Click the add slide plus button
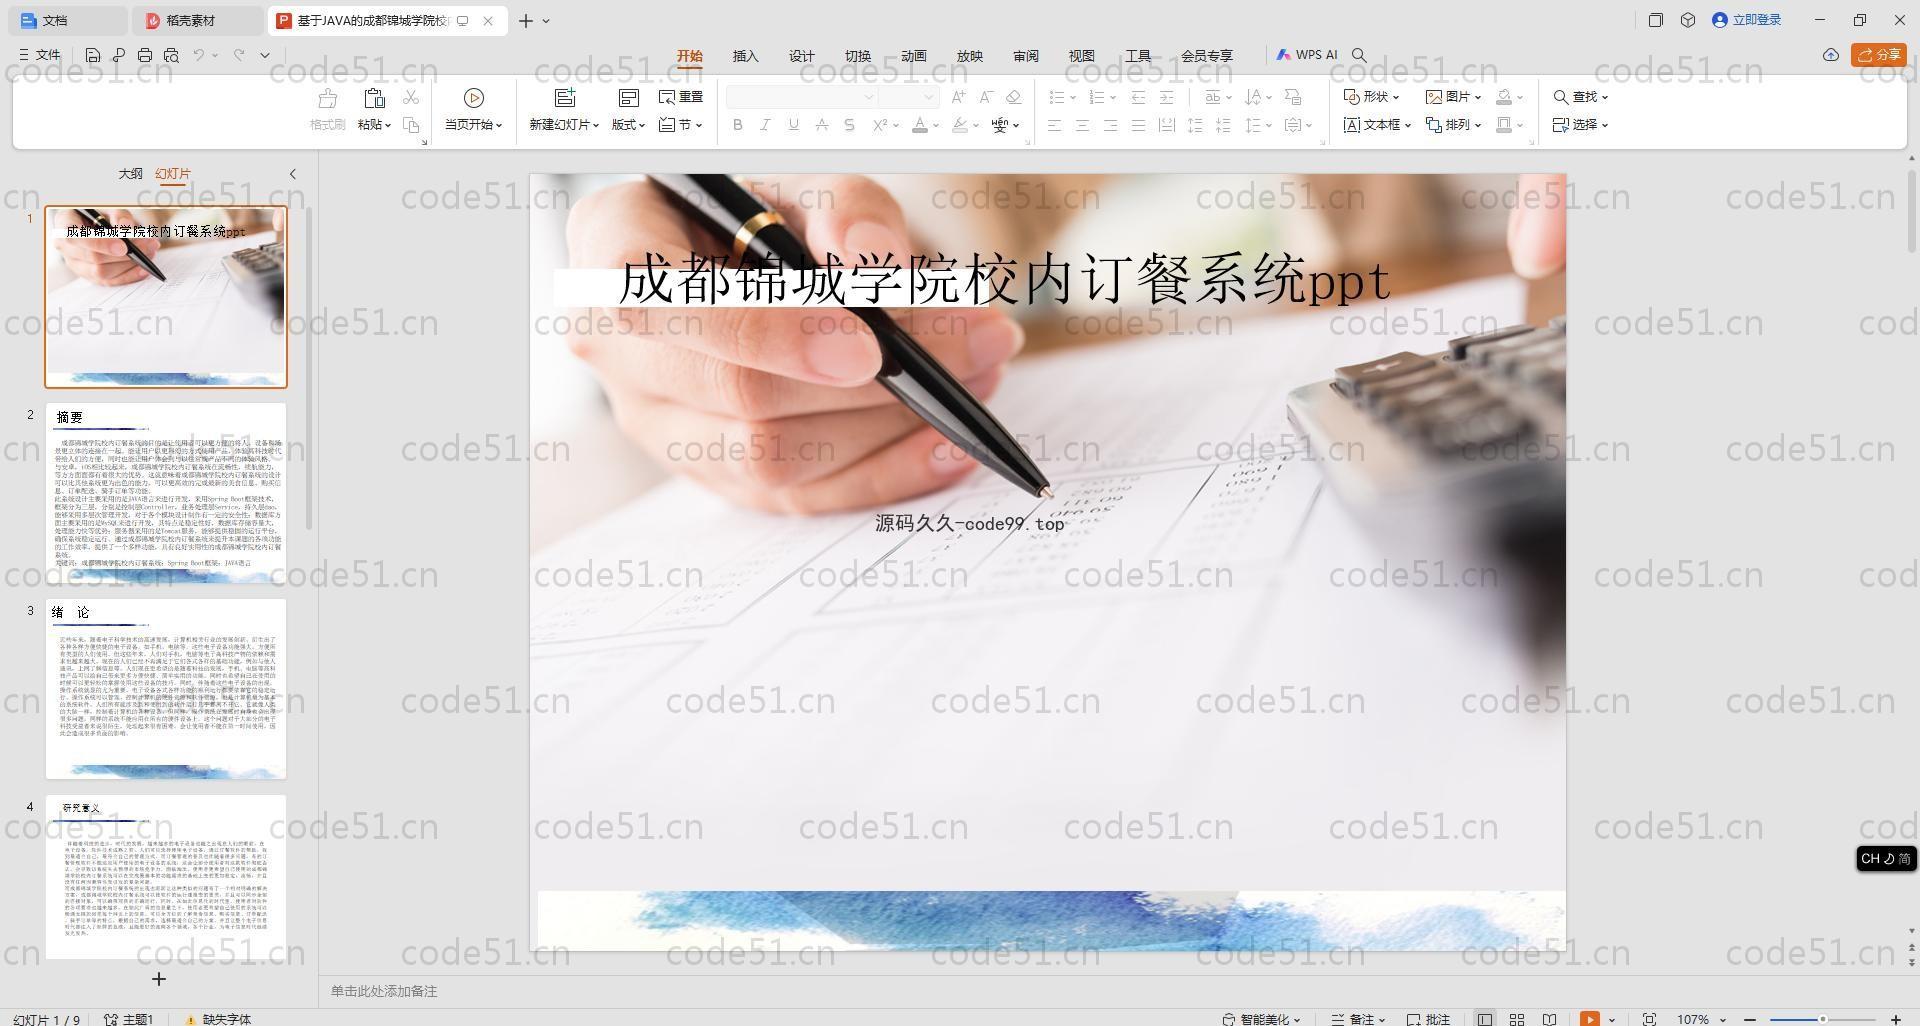1920x1026 pixels. click(x=158, y=979)
